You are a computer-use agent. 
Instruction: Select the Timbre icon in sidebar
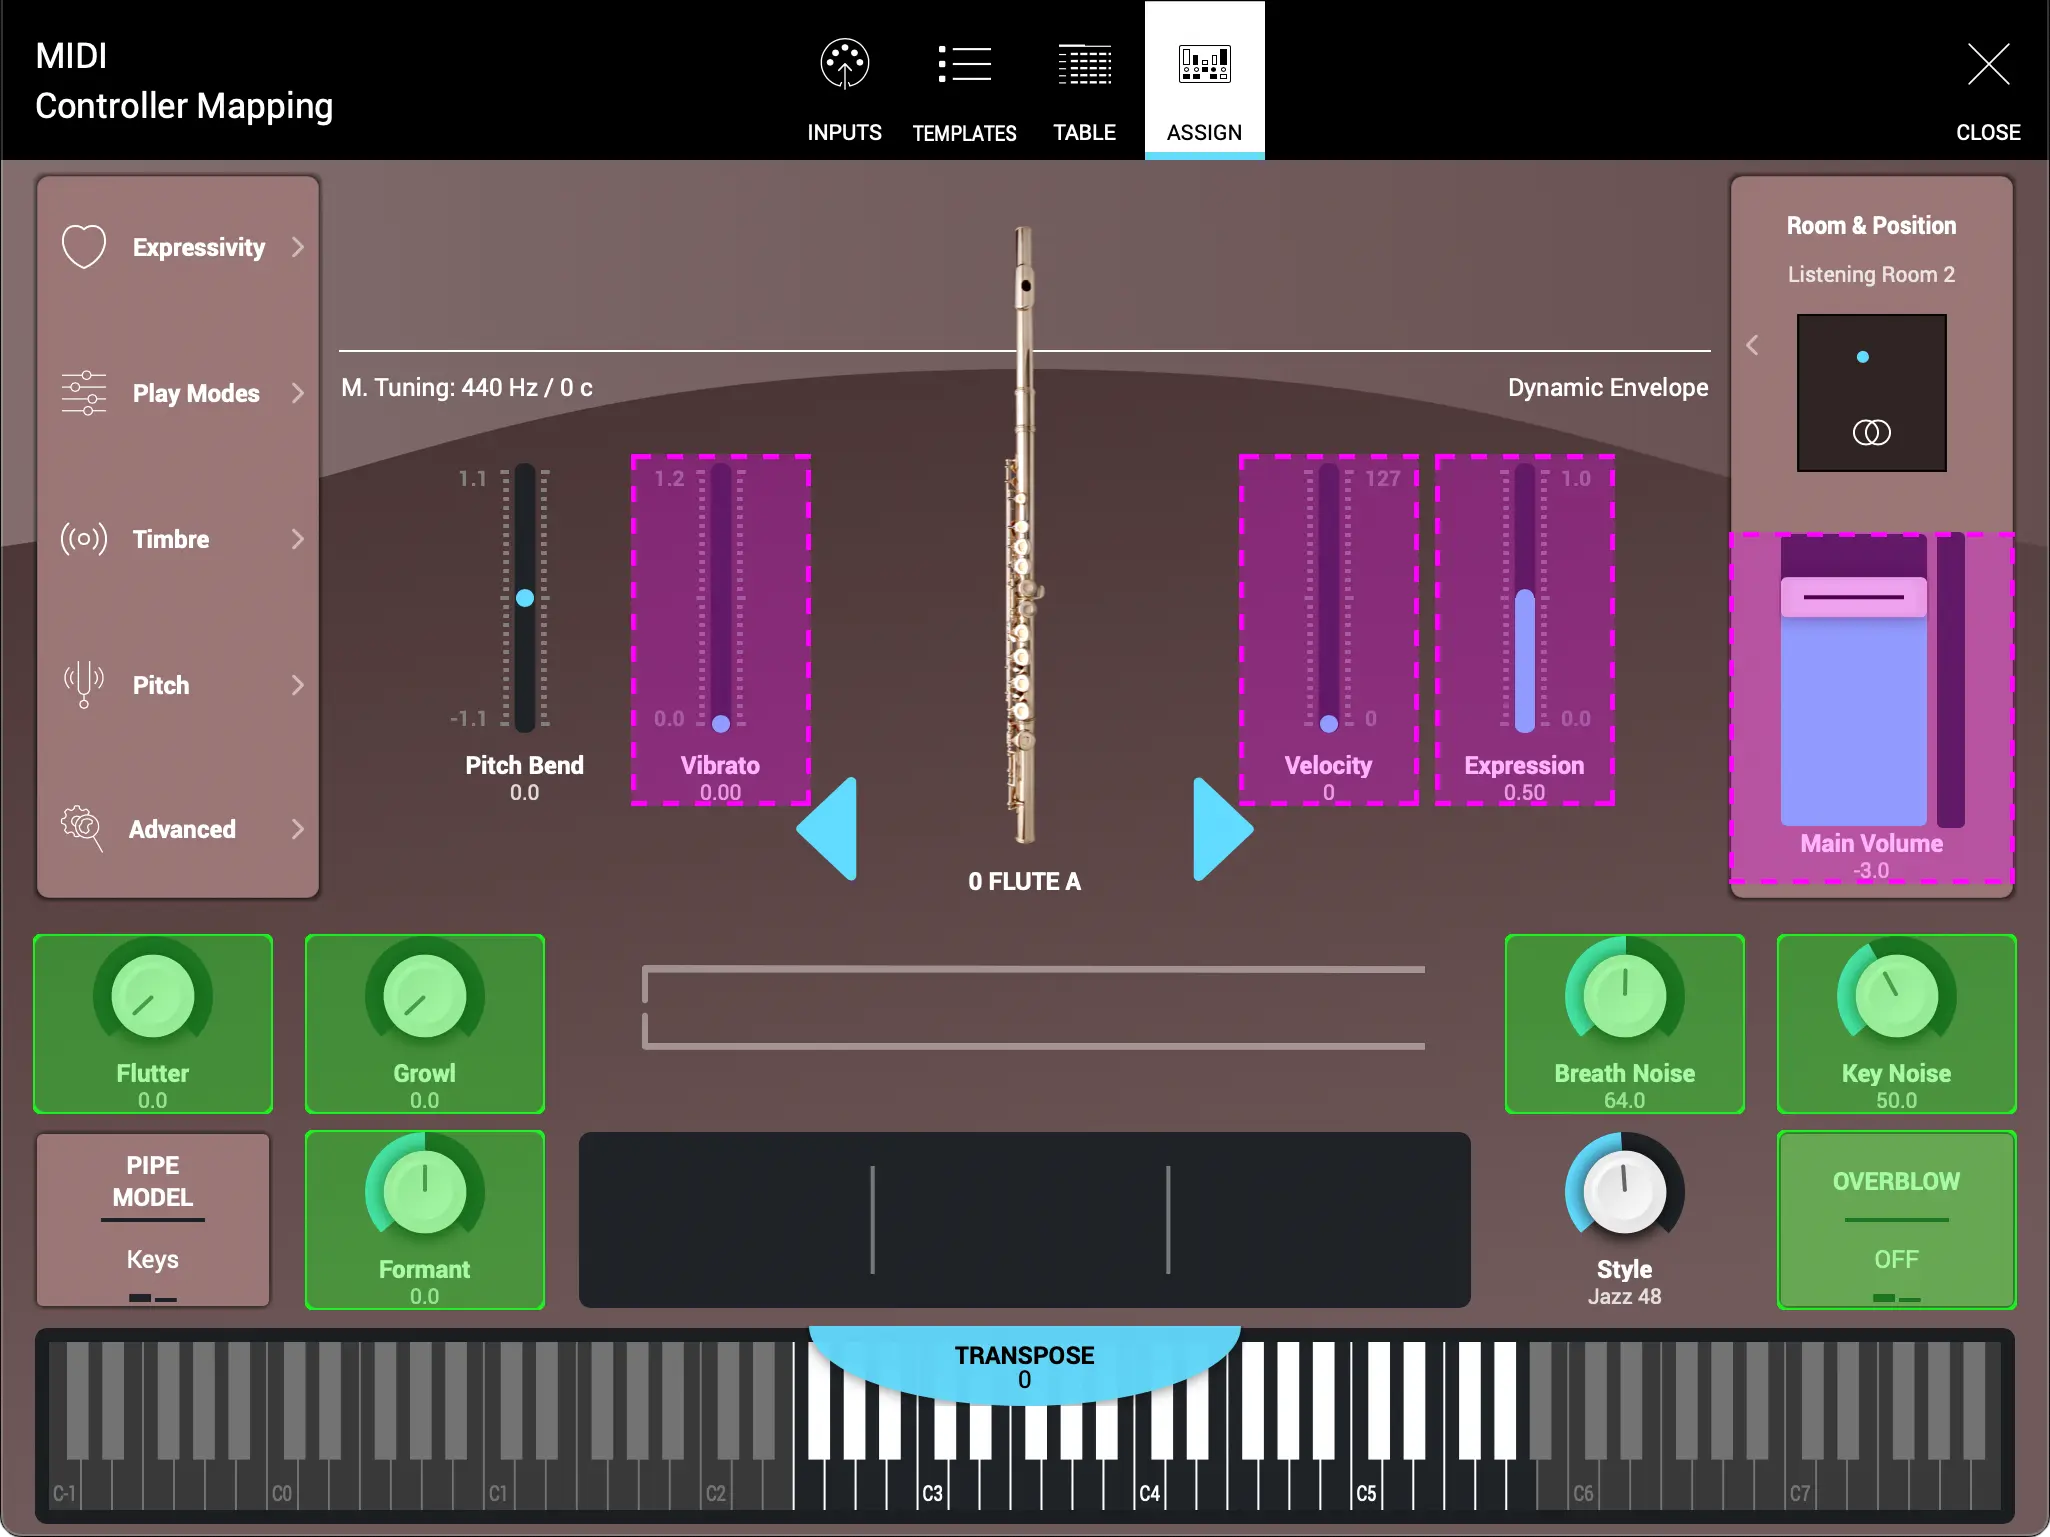[84, 539]
